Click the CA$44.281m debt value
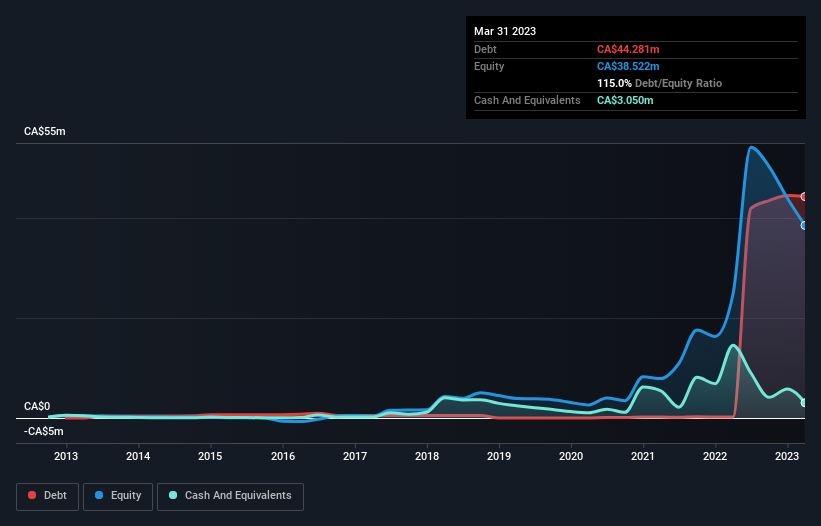This screenshot has width=821, height=526. click(628, 49)
